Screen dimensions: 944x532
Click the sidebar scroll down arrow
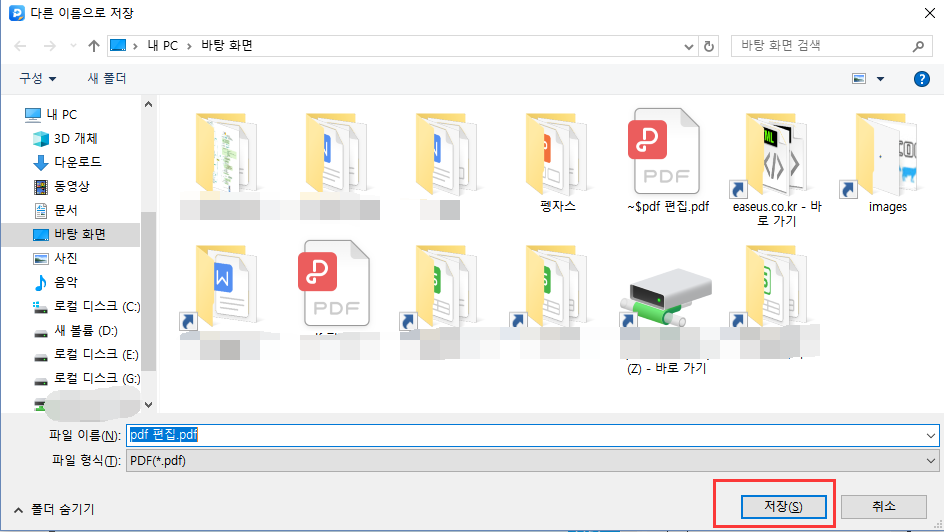point(149,405)
